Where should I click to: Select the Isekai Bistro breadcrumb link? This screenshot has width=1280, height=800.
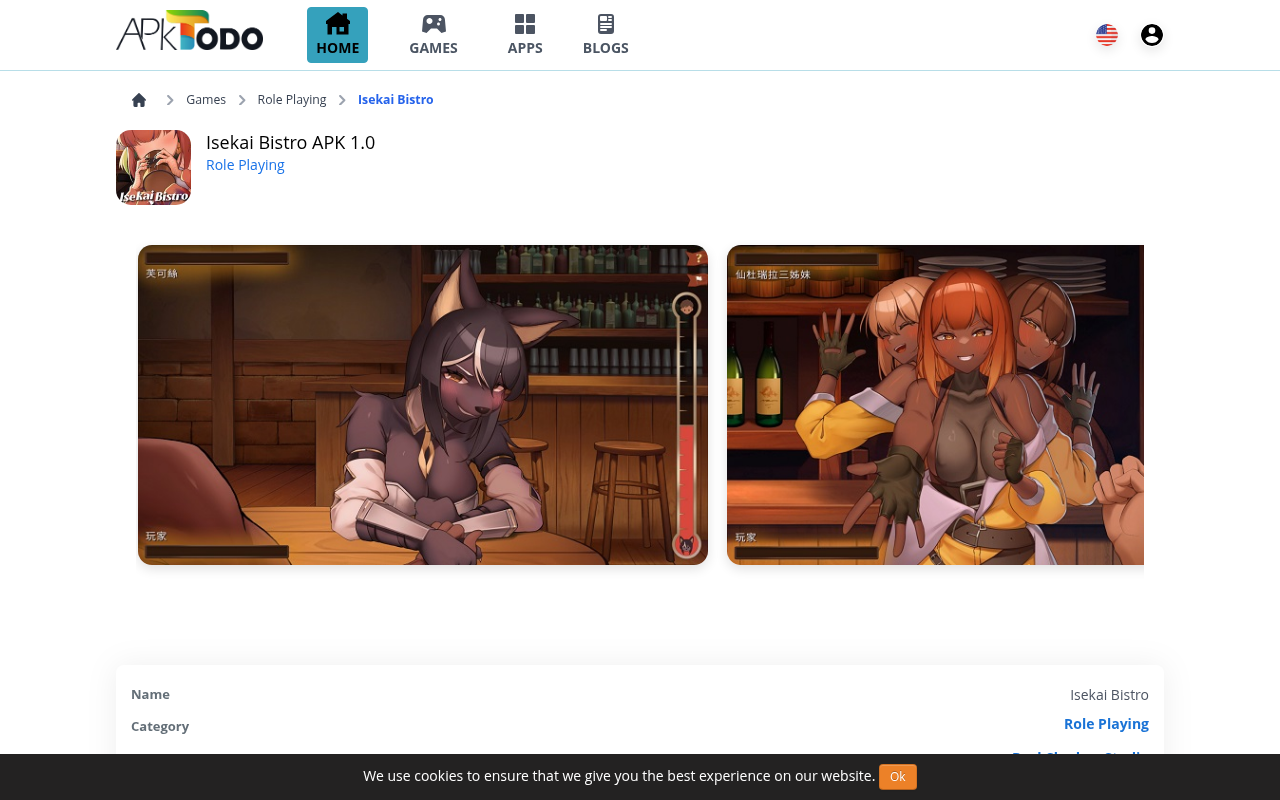pos(396,100)
